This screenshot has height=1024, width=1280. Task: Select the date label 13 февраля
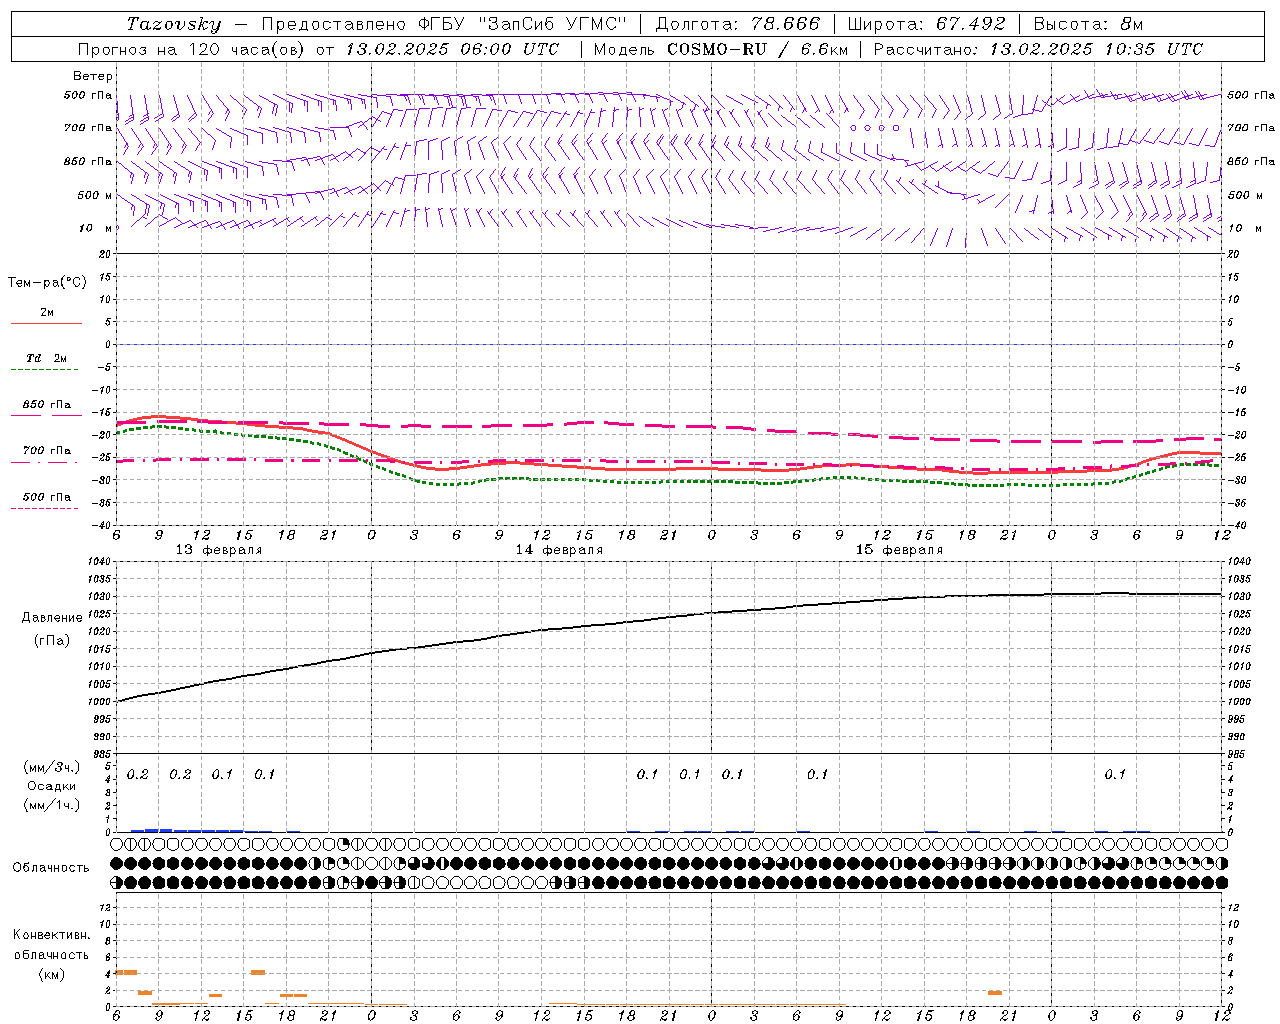pos(219,550)
